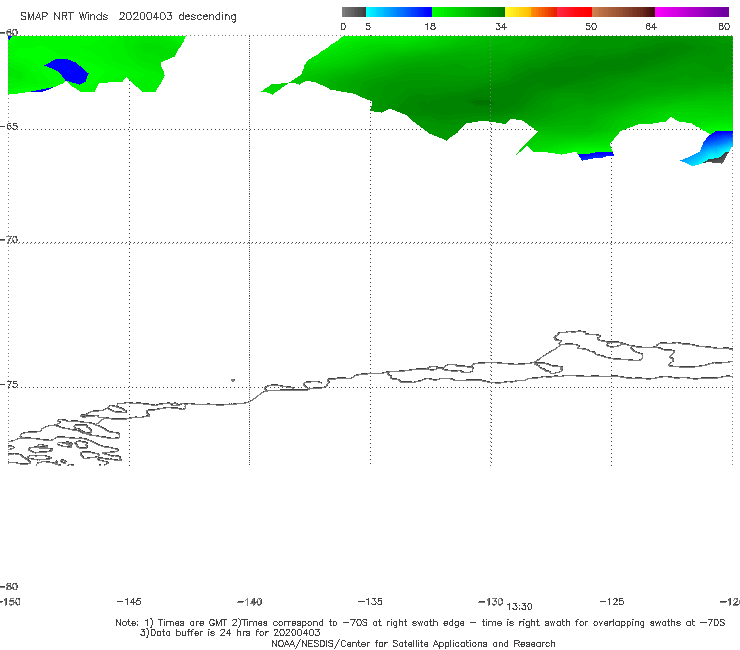Click the note line starting 'Note: 1) Times are GMT'
The image size is (740, 650).
(x=420, y=623)
